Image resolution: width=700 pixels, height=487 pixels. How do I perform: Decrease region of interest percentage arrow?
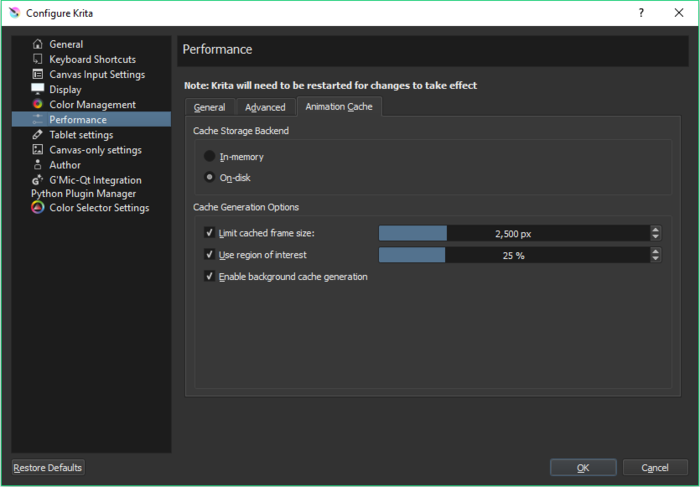(x=655, y=259)
